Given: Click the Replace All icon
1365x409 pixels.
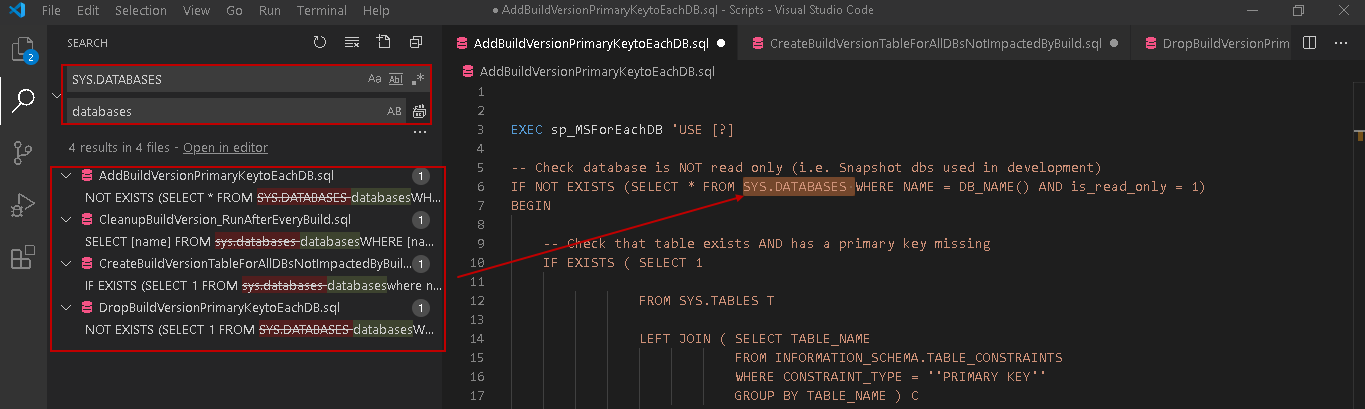Looking at the screenshot, I should tap(420, 111).
